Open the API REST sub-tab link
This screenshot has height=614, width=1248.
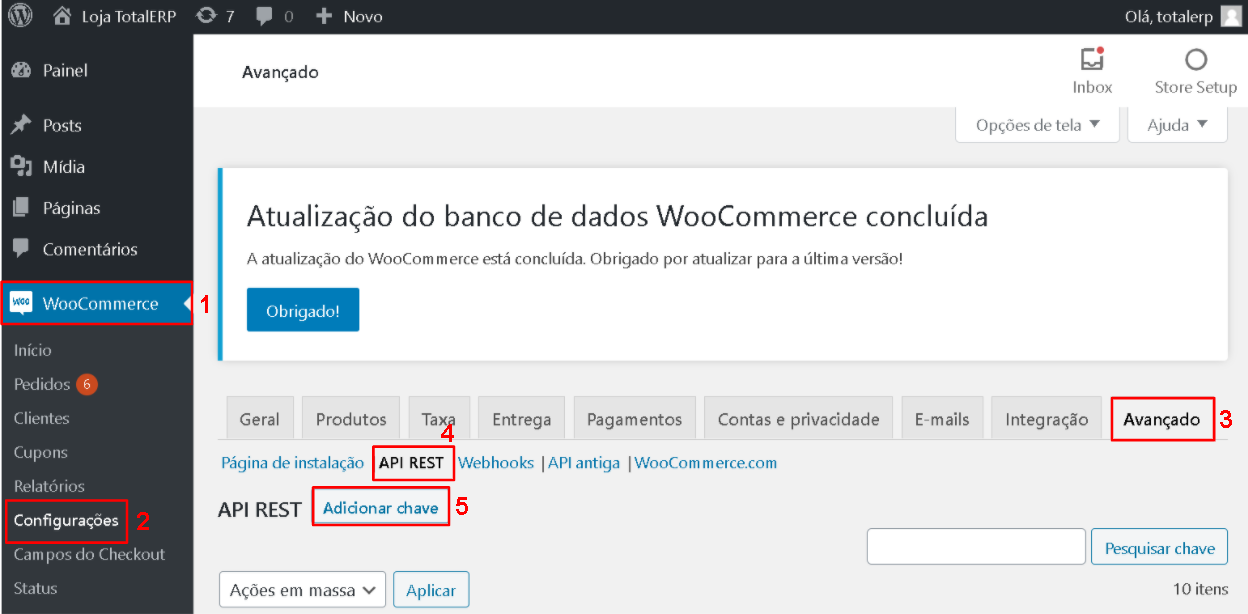[x=411, y=463]
